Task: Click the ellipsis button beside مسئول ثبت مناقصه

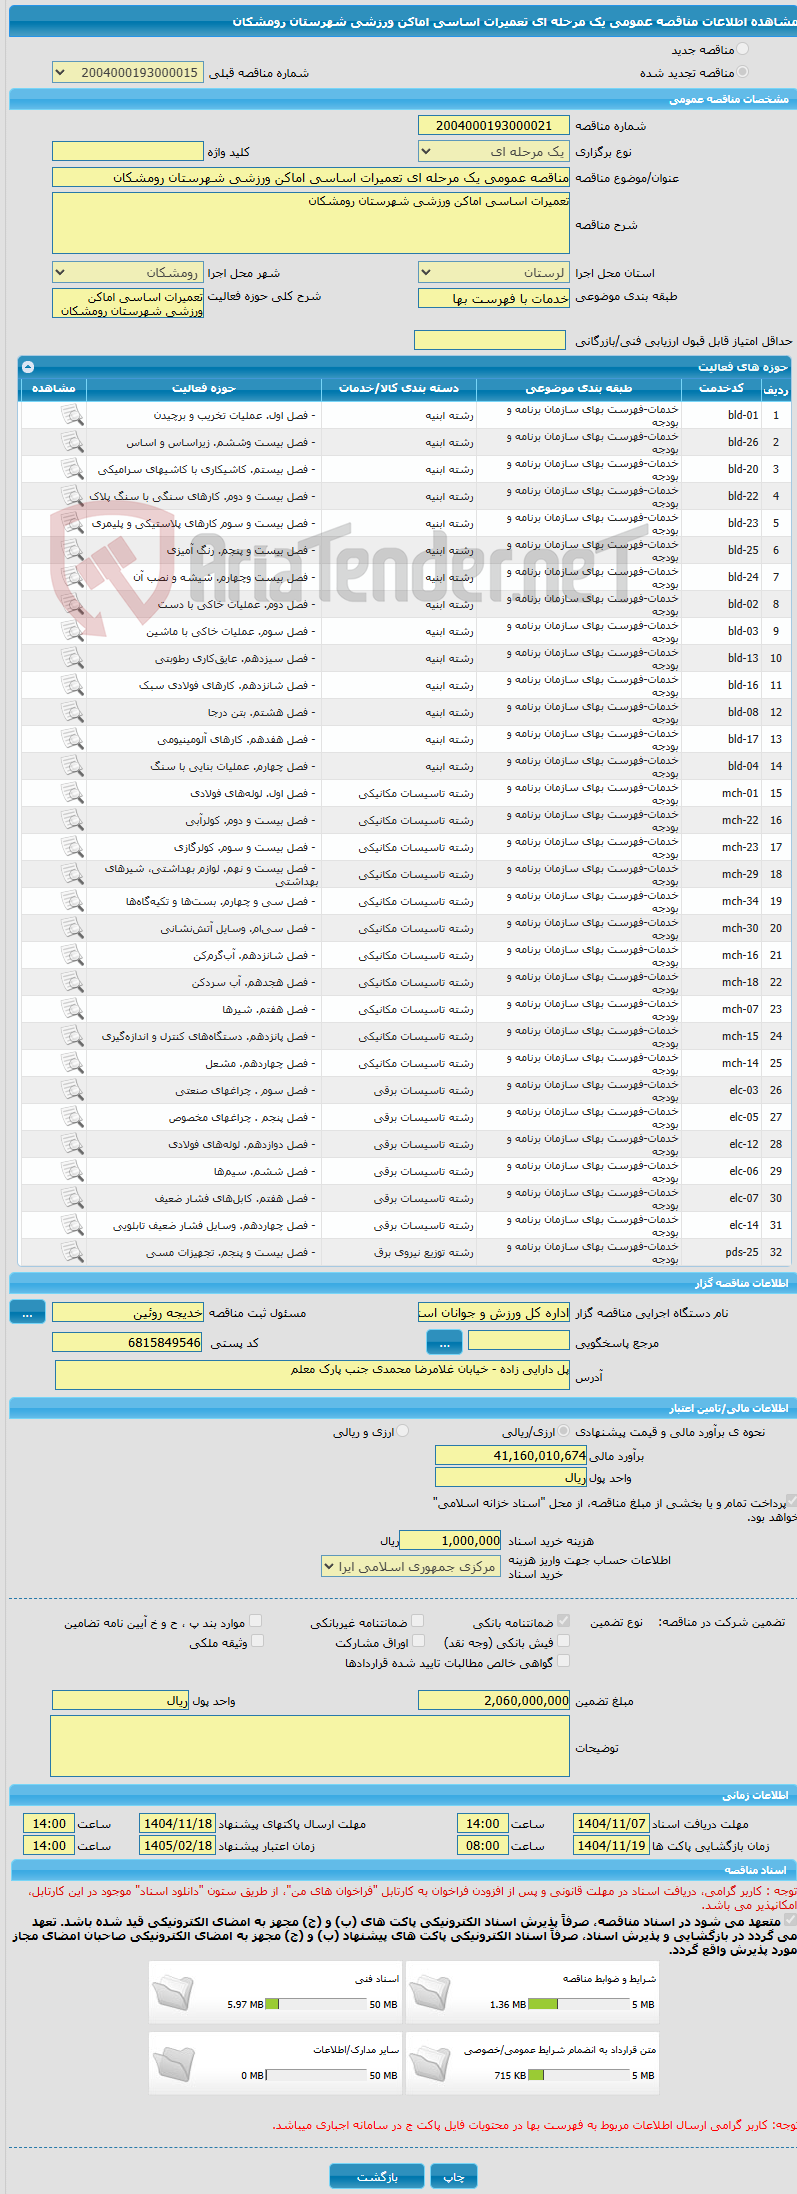Action: (28, 1313)
